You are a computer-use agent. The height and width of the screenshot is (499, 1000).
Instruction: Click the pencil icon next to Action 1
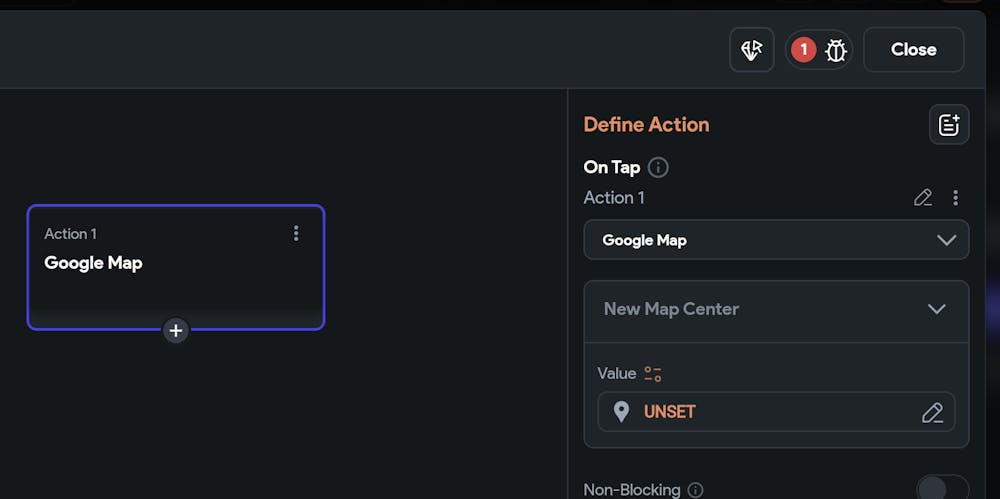923,198
